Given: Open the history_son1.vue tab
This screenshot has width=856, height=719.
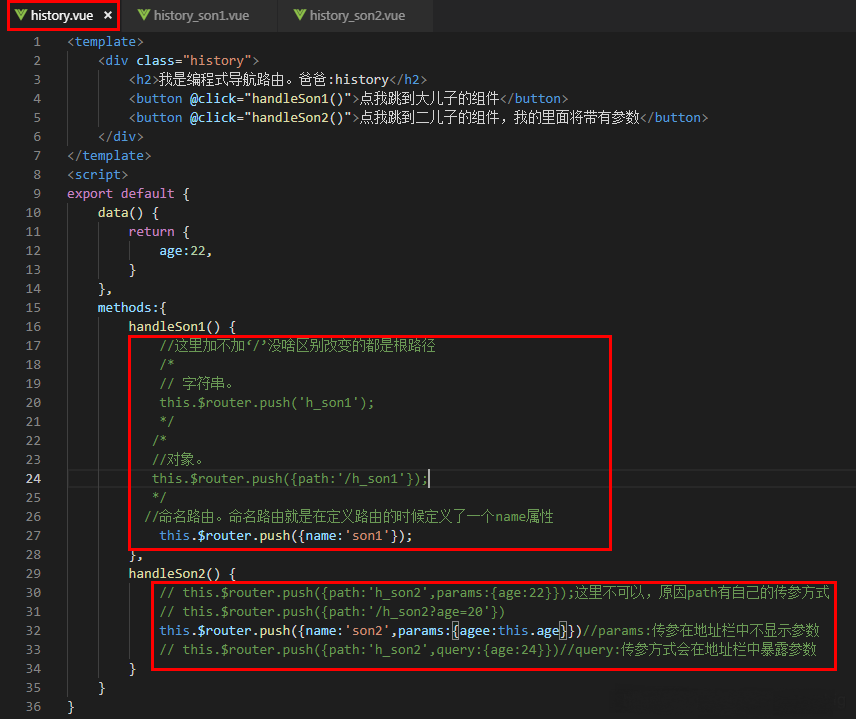Looking at the screenshot, I should click(201, 15).
